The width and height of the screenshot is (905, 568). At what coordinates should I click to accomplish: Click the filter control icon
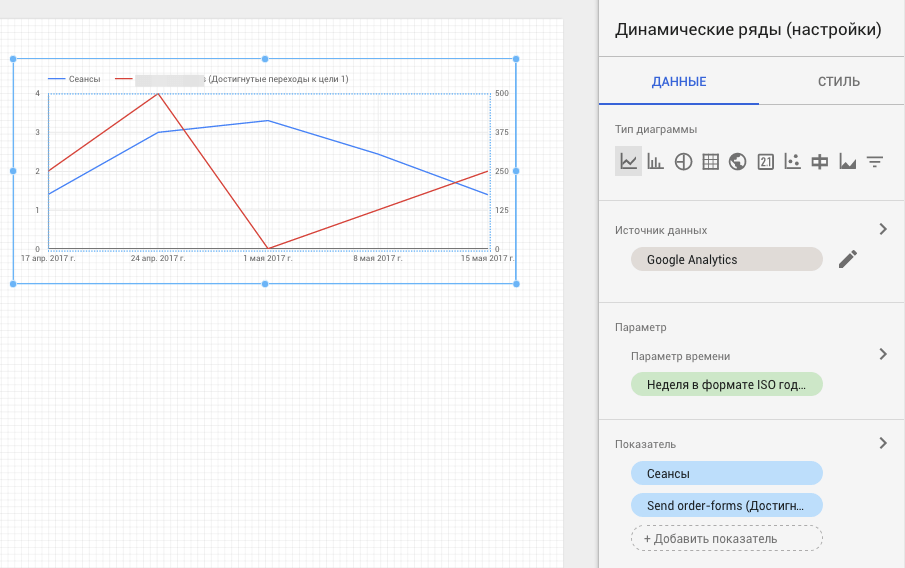(875, 161)
